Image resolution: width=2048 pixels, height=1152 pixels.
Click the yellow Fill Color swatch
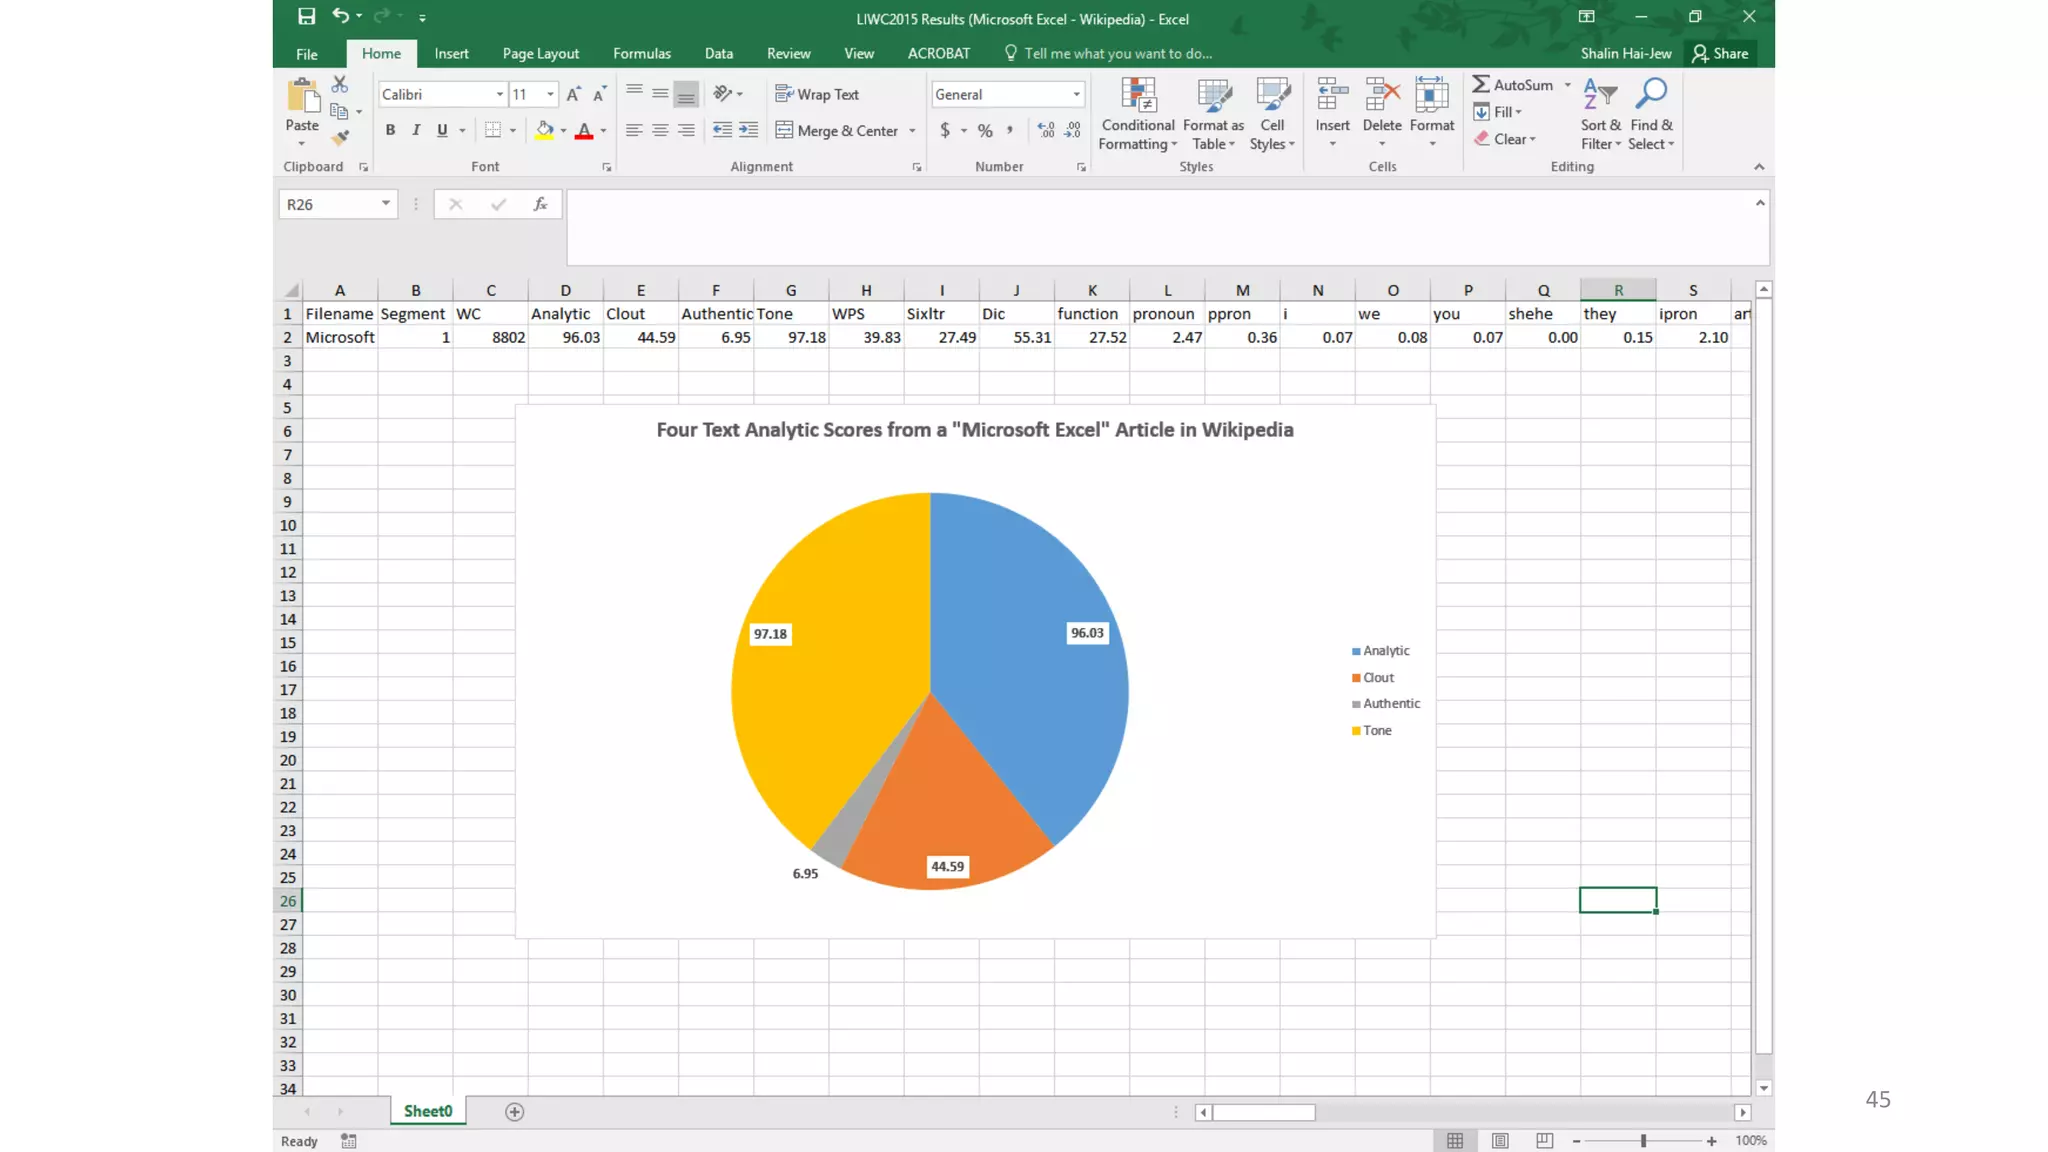(544, 130)
